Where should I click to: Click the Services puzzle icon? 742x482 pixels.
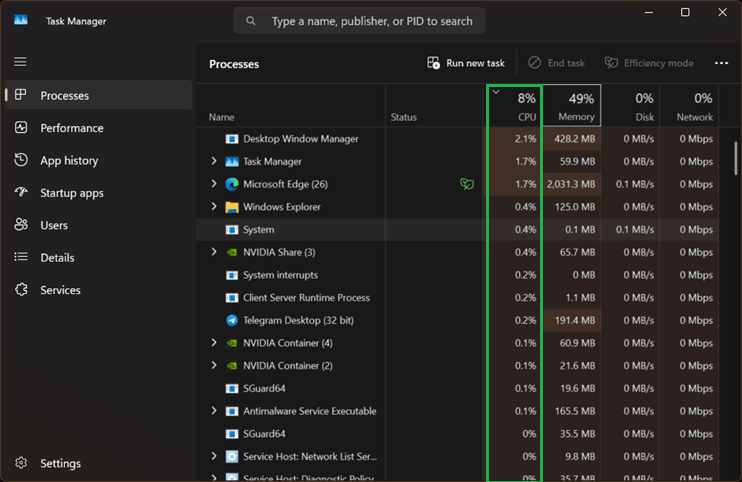point(21,289)
